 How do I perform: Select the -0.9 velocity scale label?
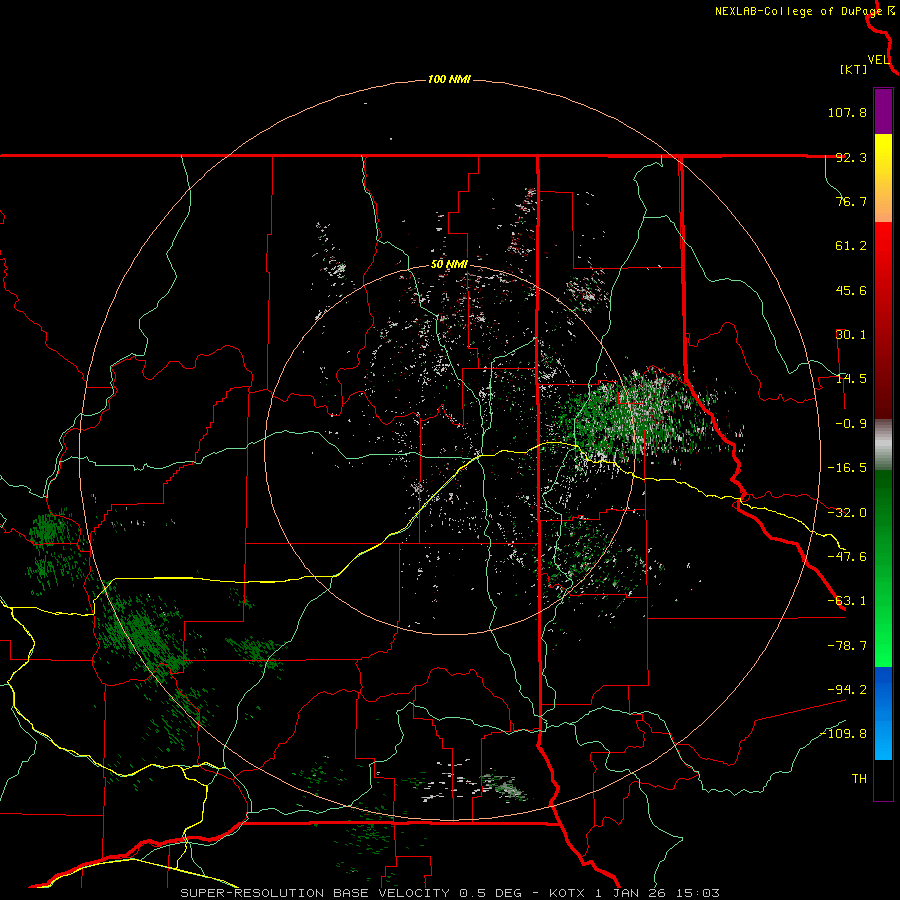pos(851,424)
